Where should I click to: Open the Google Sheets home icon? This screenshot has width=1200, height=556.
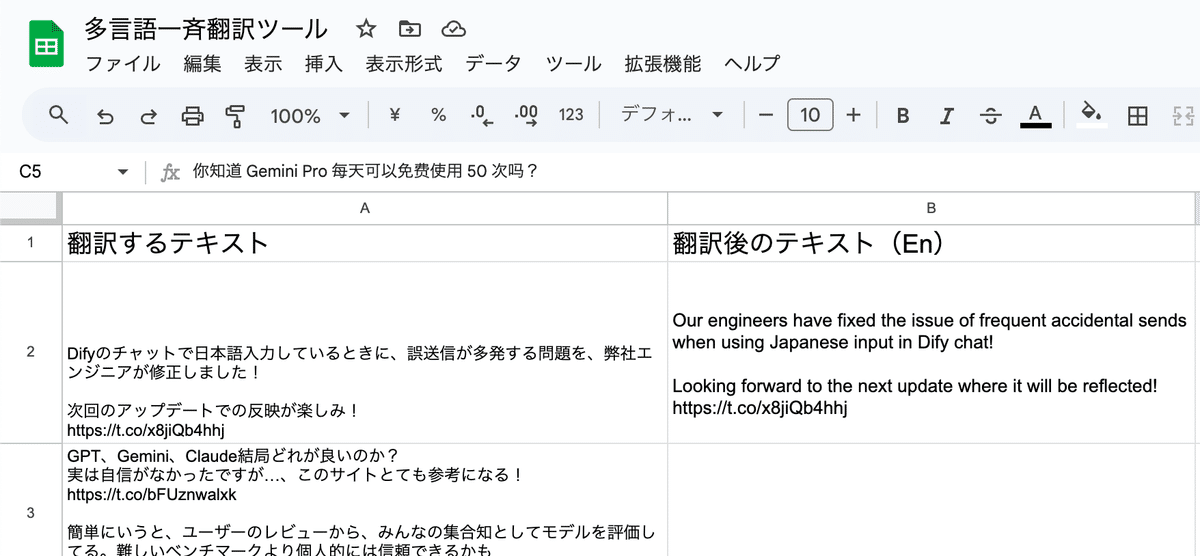pos(45,45)
